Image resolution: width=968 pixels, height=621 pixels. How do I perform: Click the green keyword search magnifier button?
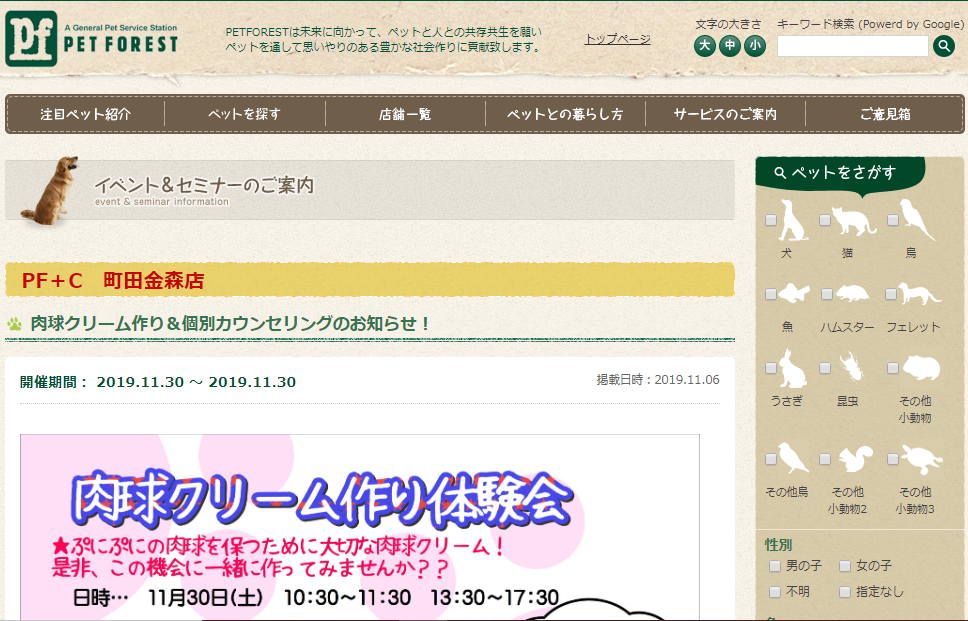(x=943, y=46)
